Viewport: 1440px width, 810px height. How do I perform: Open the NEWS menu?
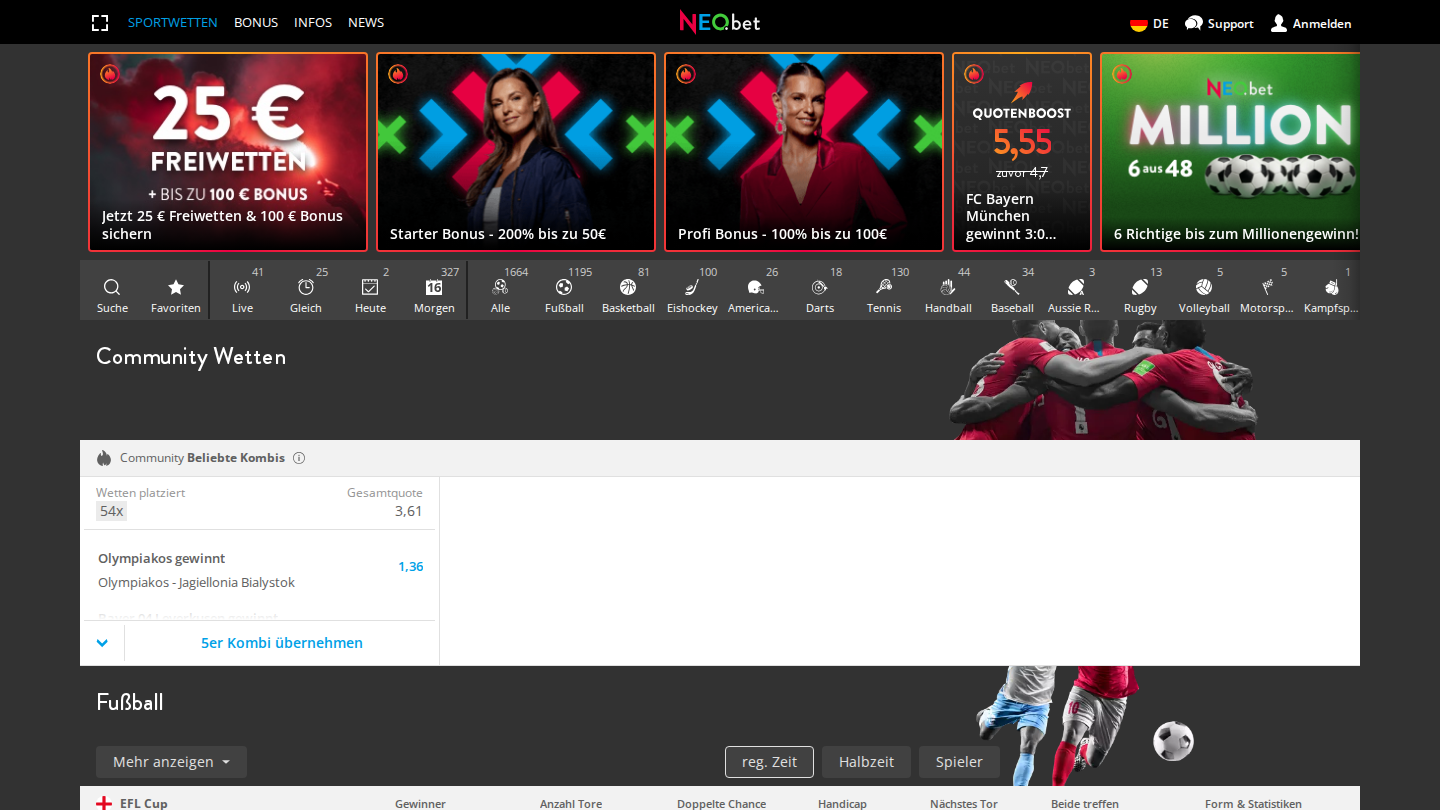pos(366,22)
